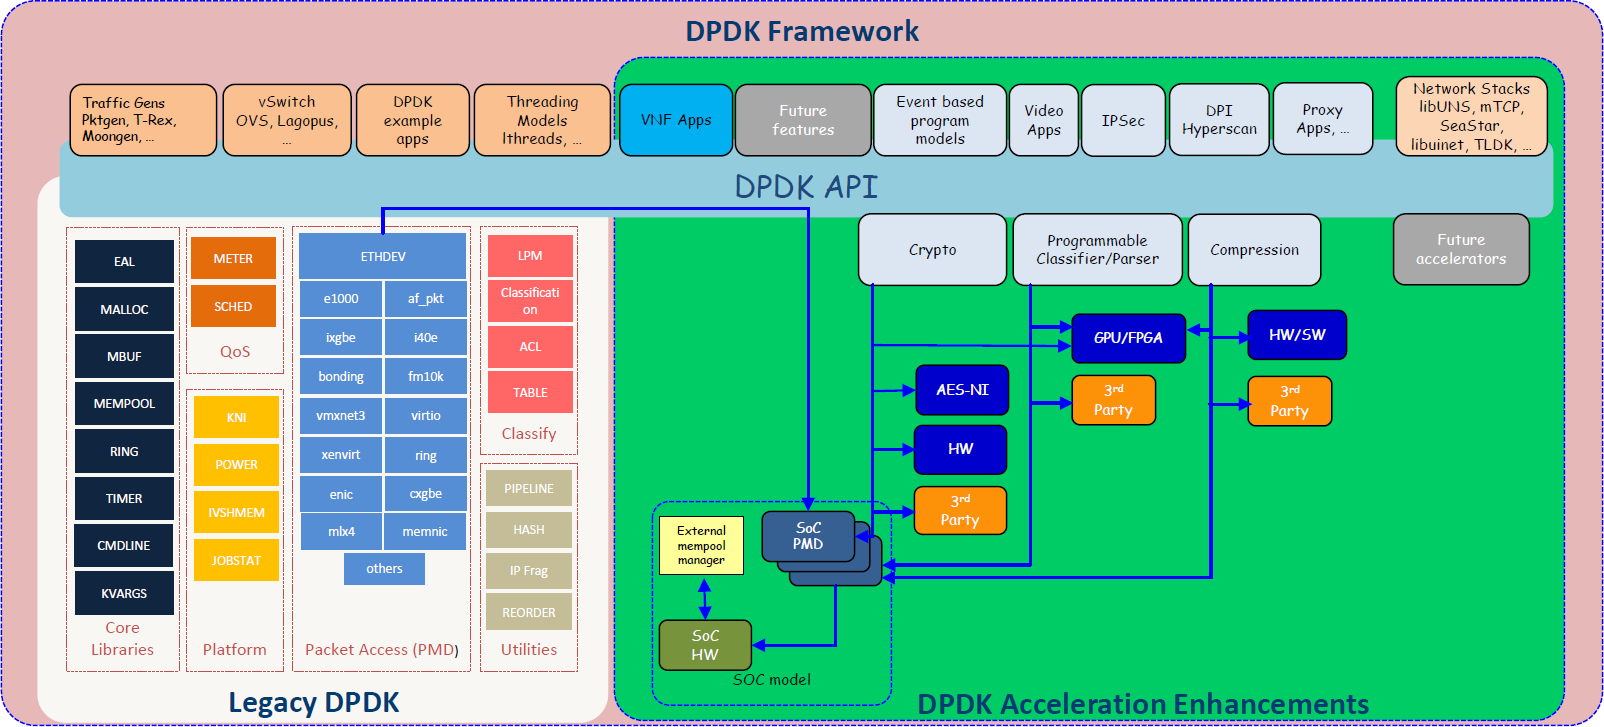Select the PIPELINE utilities block
This screenshot has height=727, width=1604.
(x=529, y=489)
